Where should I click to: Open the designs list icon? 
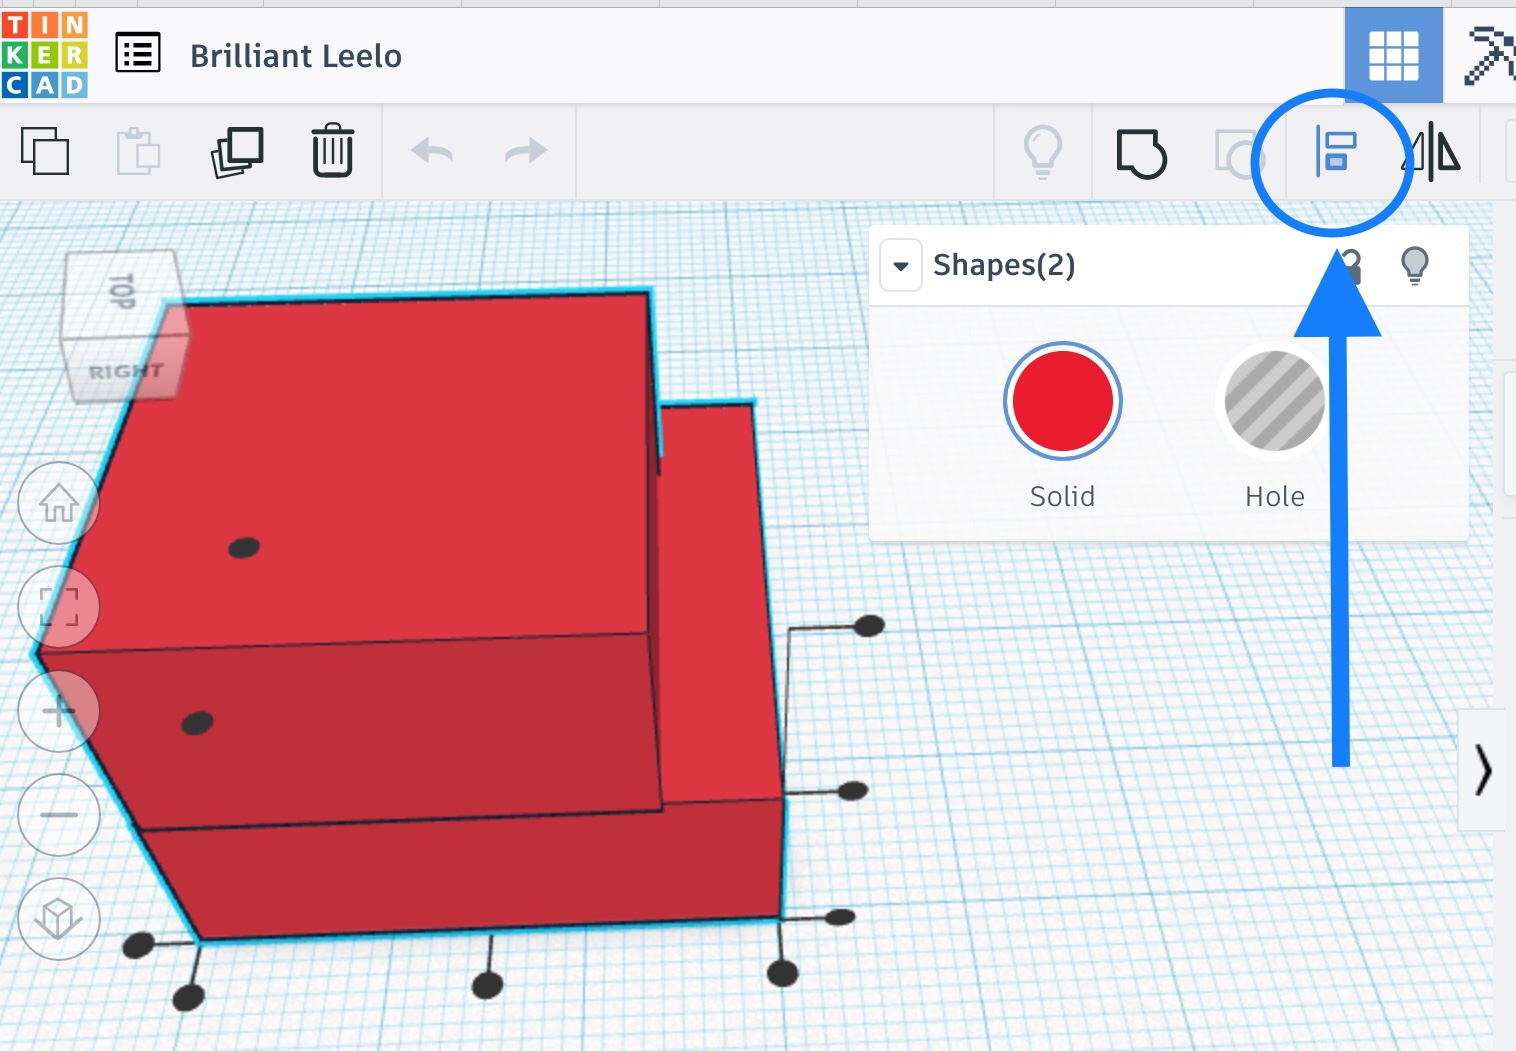pos(138,53)
